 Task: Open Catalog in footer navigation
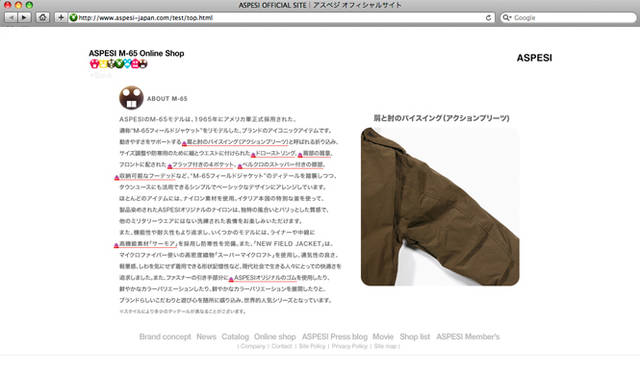(x=235, y=337)
